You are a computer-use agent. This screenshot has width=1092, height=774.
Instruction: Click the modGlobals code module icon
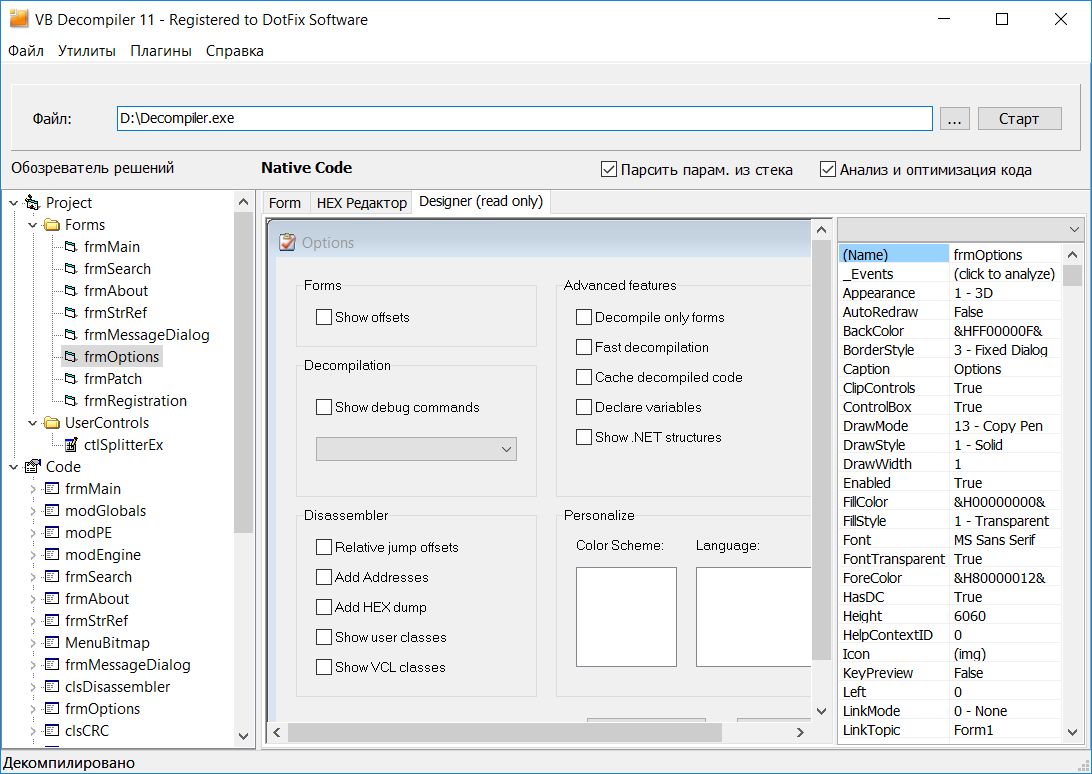tap(52, 511)
